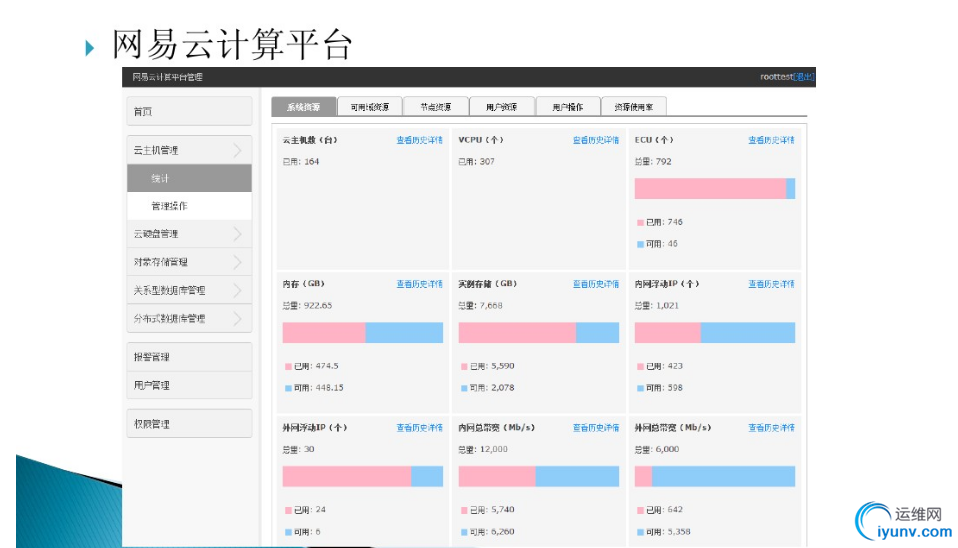Screen dimensions: 958x548
Task: Select the 已用: 5,740 legend entry
Action: (x=488, y=510)
